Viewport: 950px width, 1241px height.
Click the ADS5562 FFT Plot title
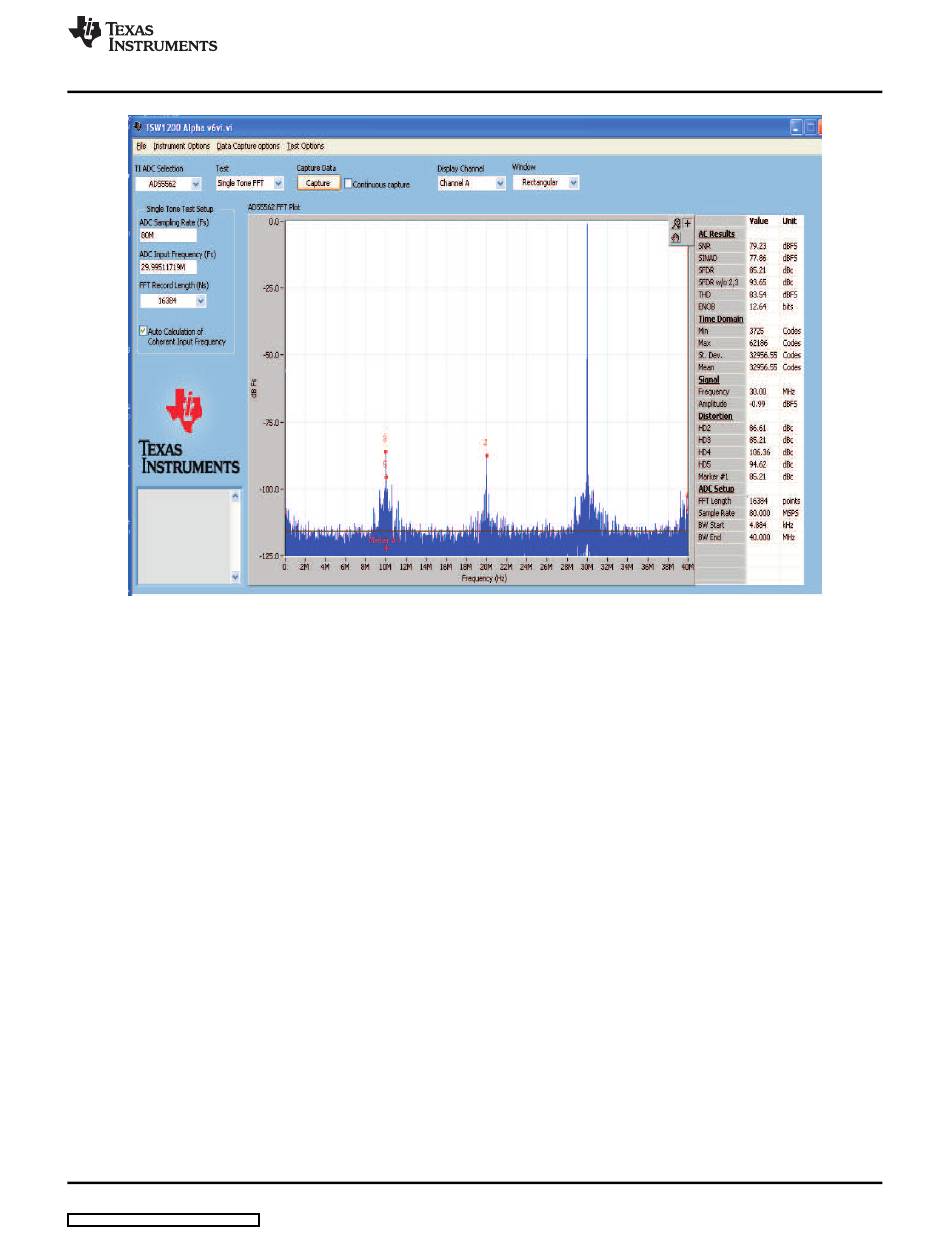point(274,206)
